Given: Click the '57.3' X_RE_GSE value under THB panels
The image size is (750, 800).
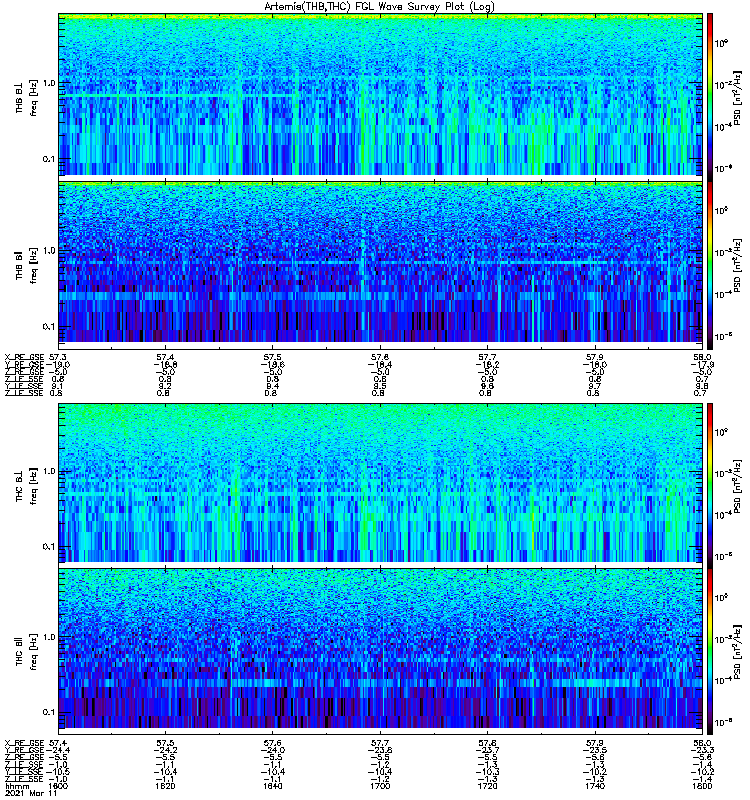Looking at the screenshot, I should point(59,357).
